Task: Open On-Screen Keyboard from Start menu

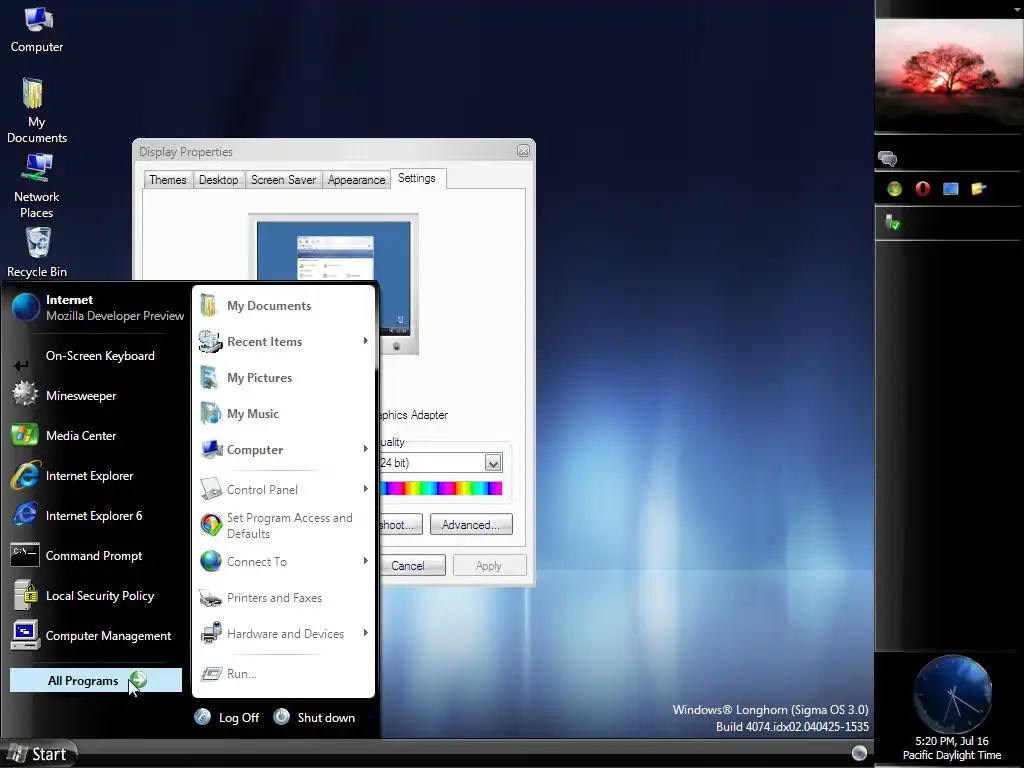Action: click(97, 356)
